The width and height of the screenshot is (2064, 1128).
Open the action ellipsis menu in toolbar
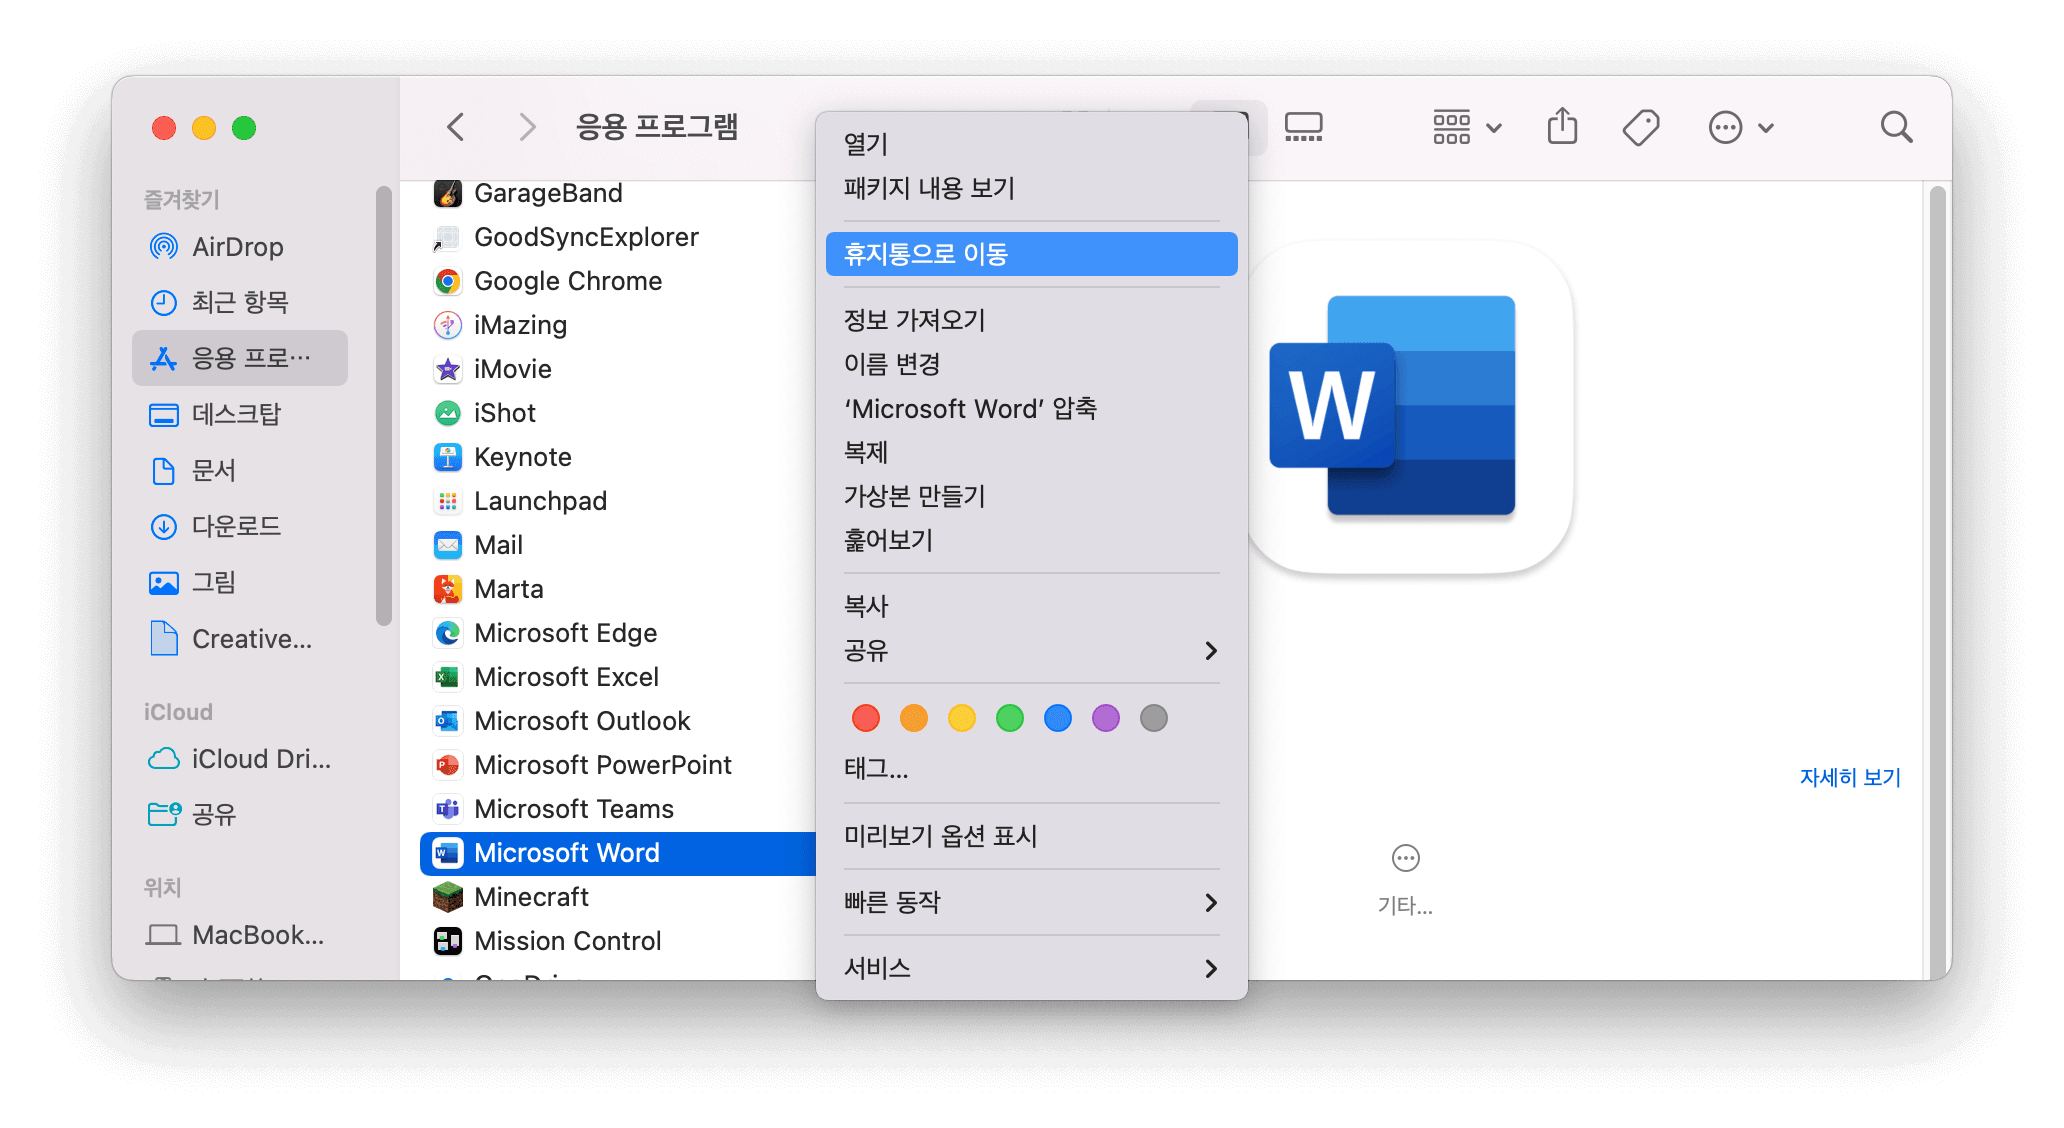1740,127
